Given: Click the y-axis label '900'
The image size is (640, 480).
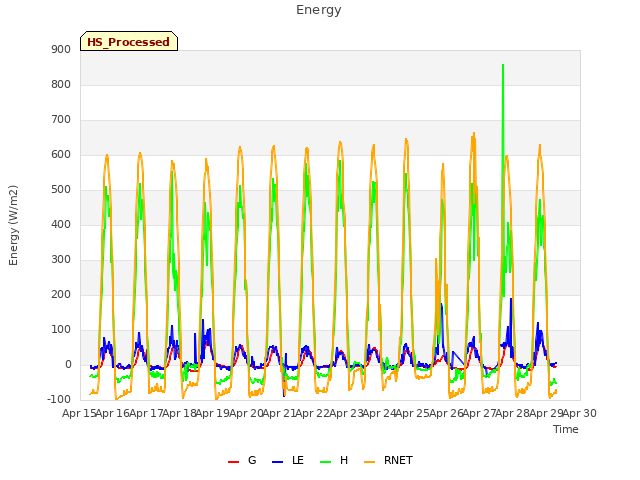Looking at the screenshot, I should pyautogui.click(x=61, y=49).
